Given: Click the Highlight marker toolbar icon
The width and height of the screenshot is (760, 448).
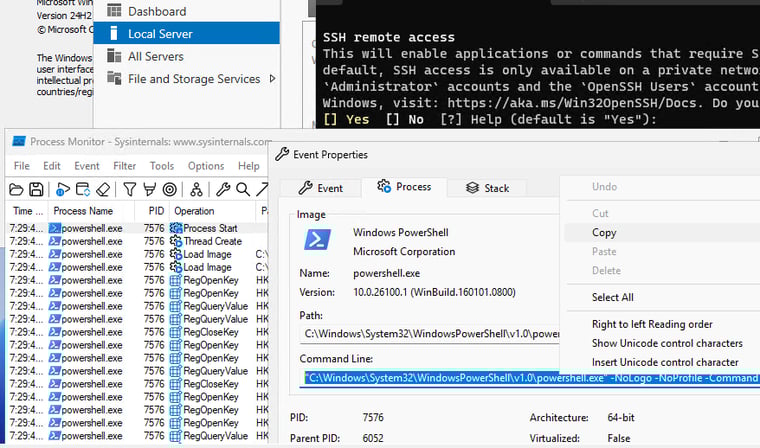Looking at the screenshot, I should point(149,190).
